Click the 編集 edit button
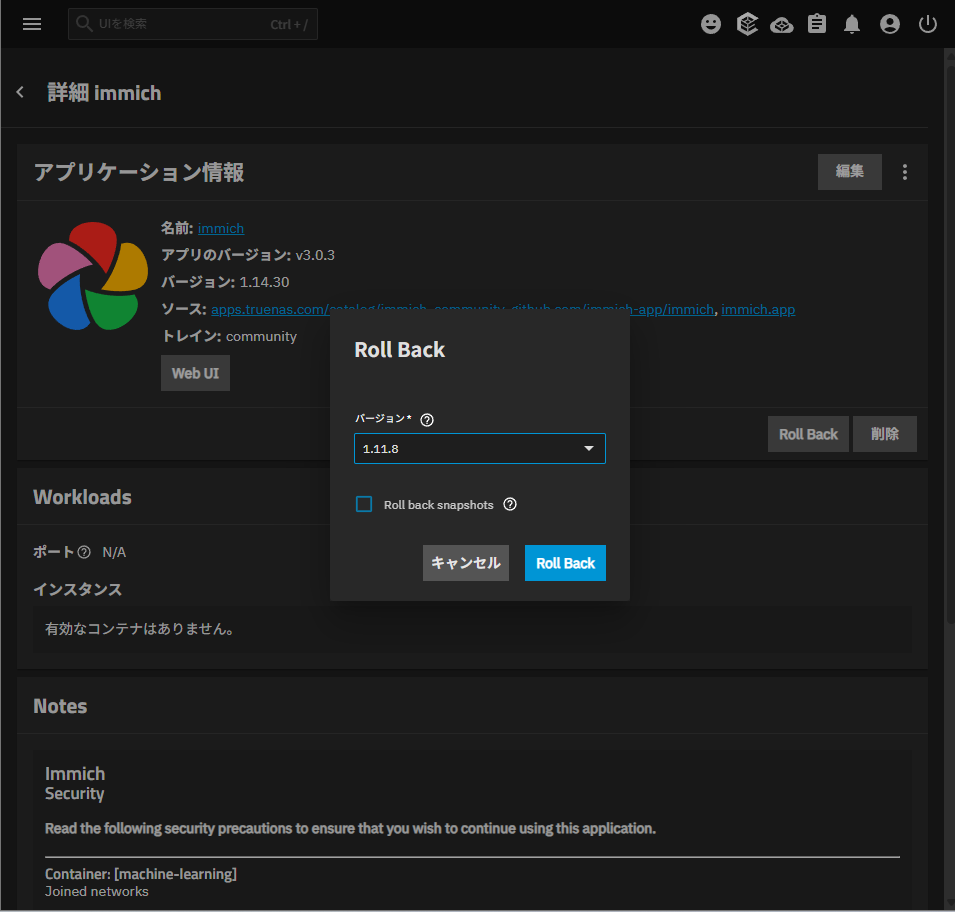The height and width of the screenshot is (912, 955). coord(849,172)
